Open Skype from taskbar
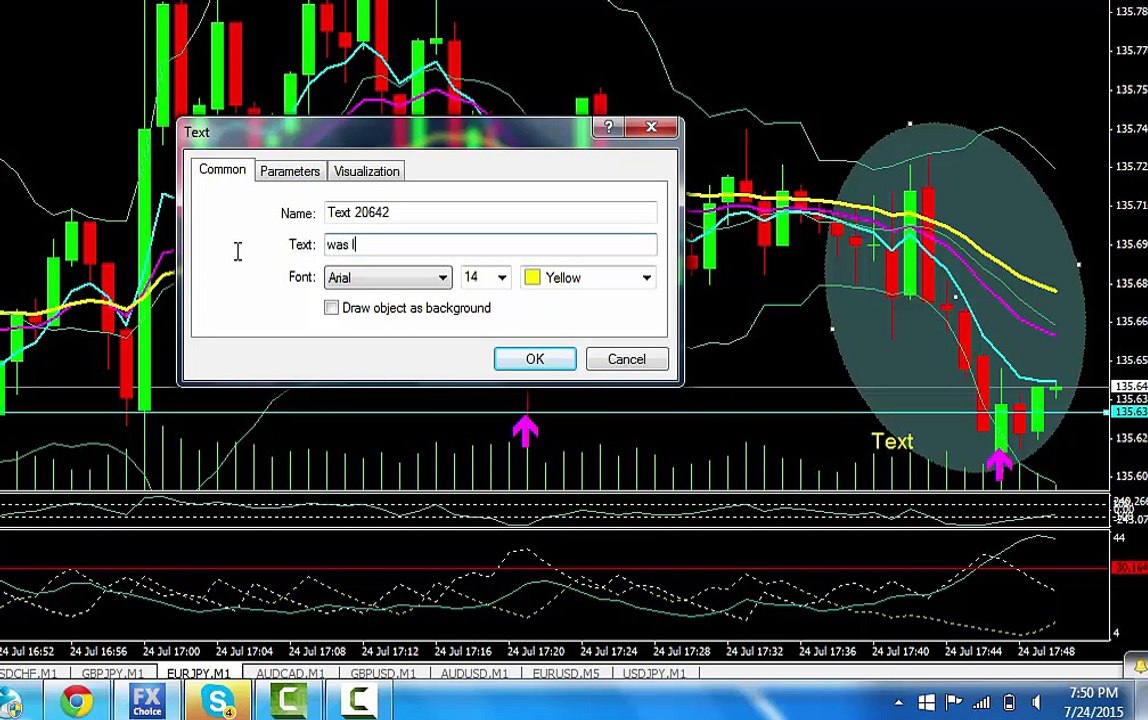Image resolution: width=1148 pixels, height=720 pixels. coord(218,702)
